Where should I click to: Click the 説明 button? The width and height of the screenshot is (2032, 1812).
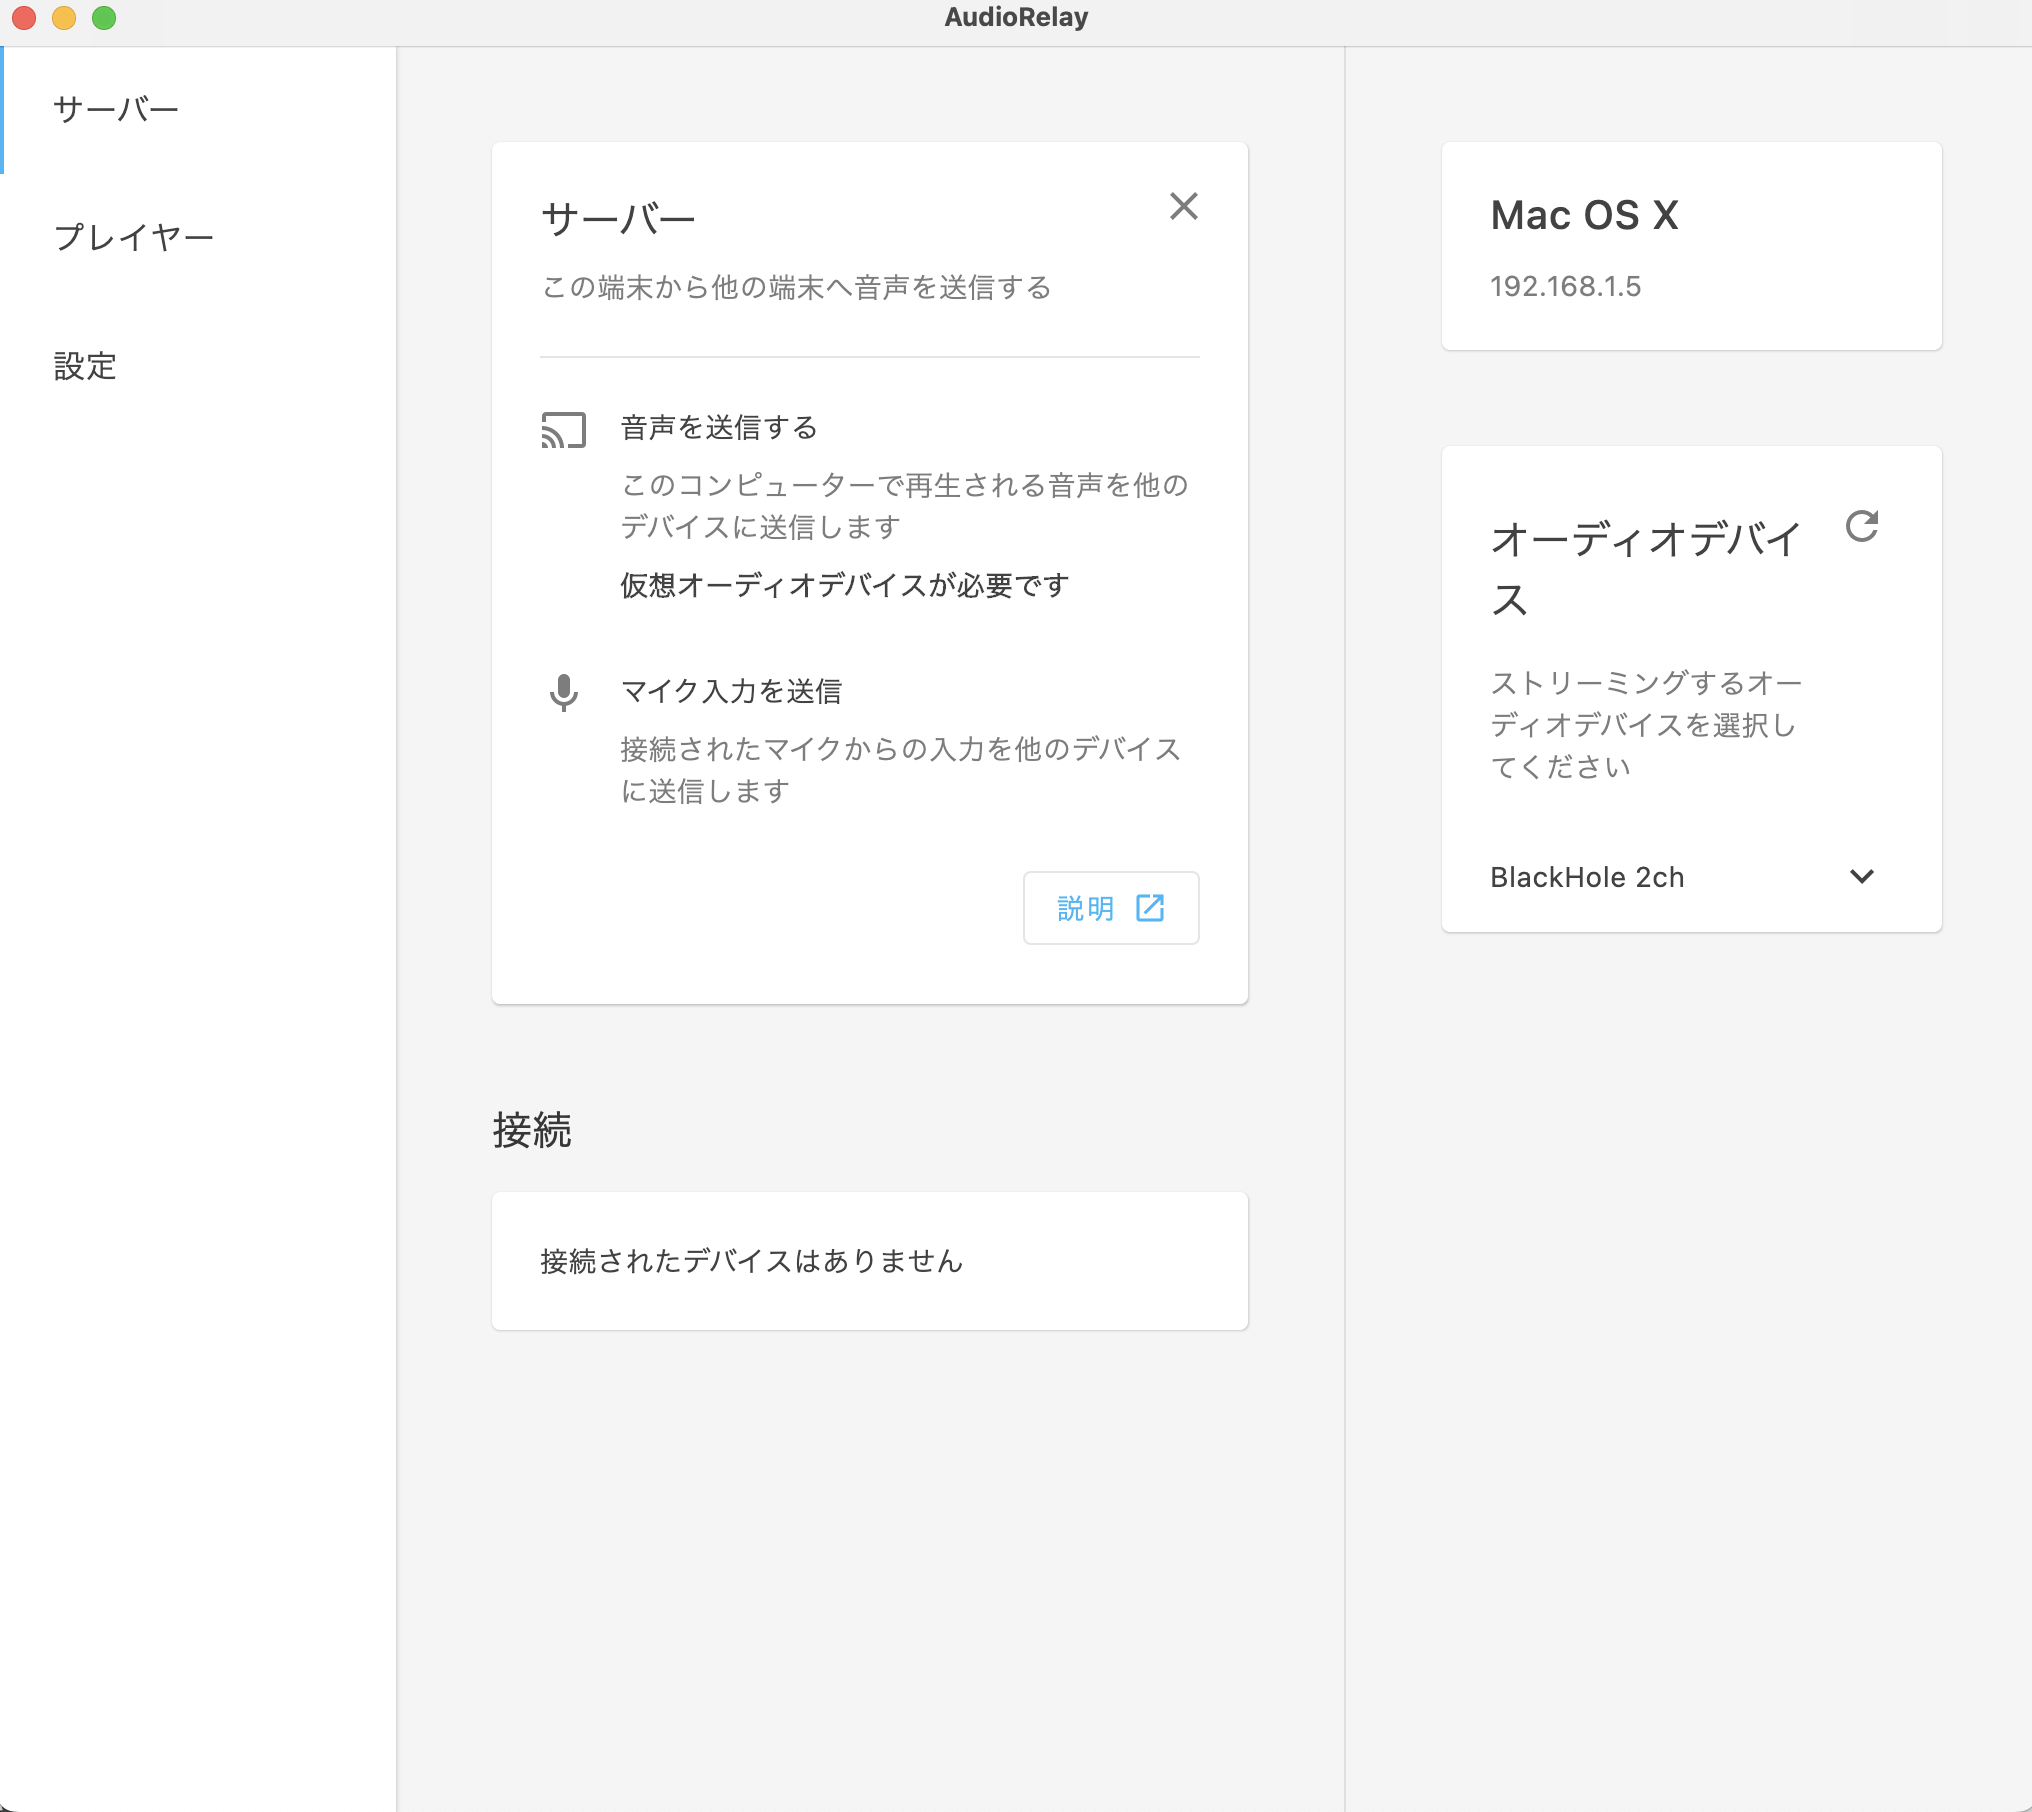[1086, 908]
